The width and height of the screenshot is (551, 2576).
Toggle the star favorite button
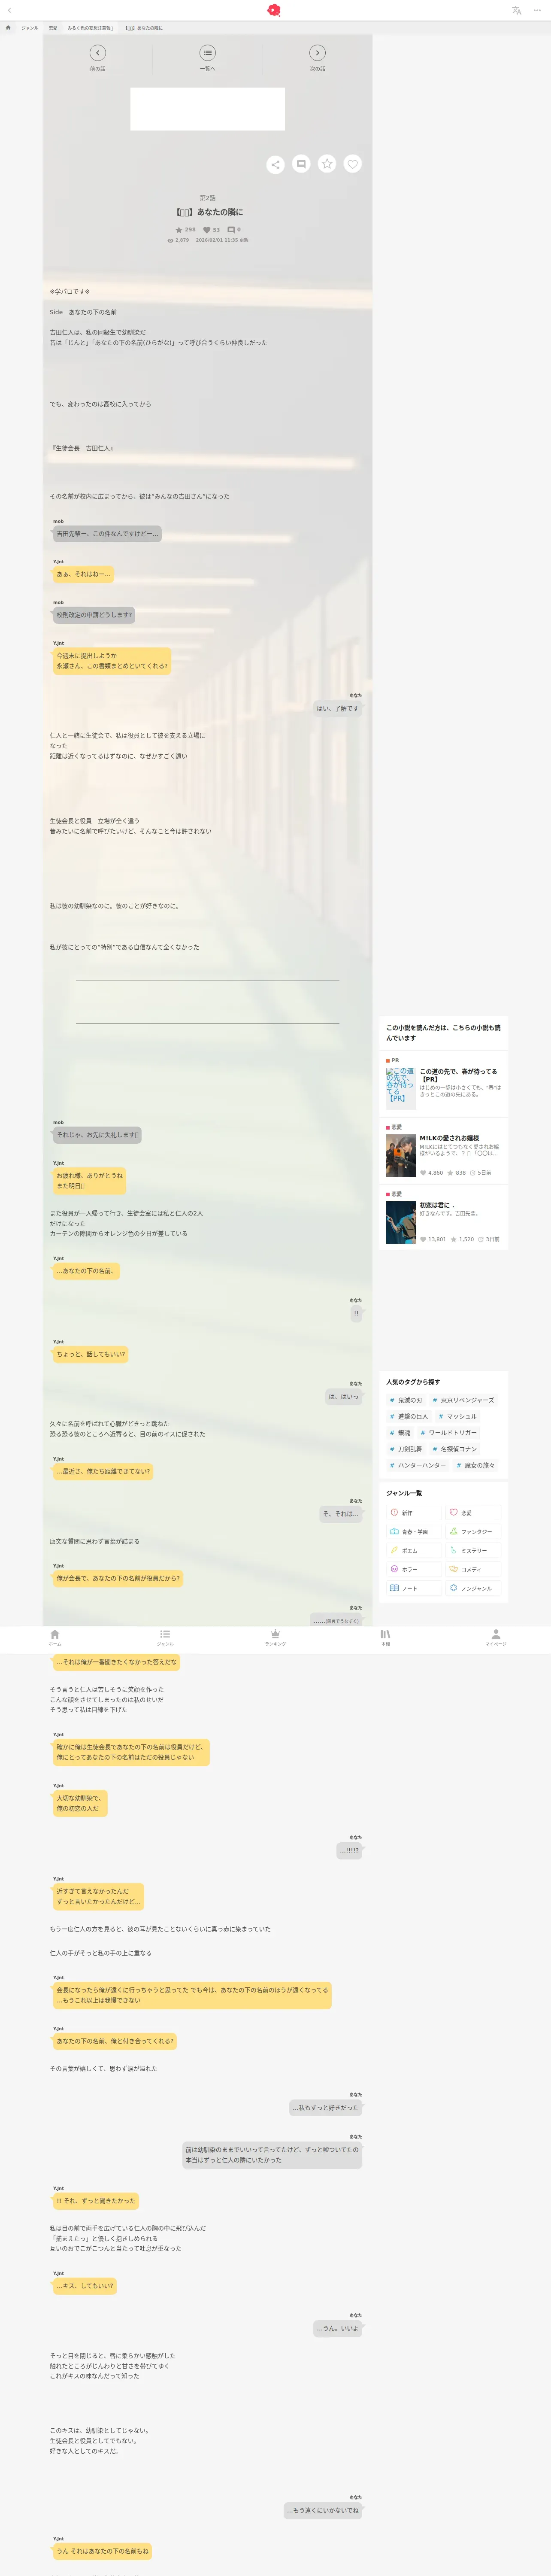327,164
